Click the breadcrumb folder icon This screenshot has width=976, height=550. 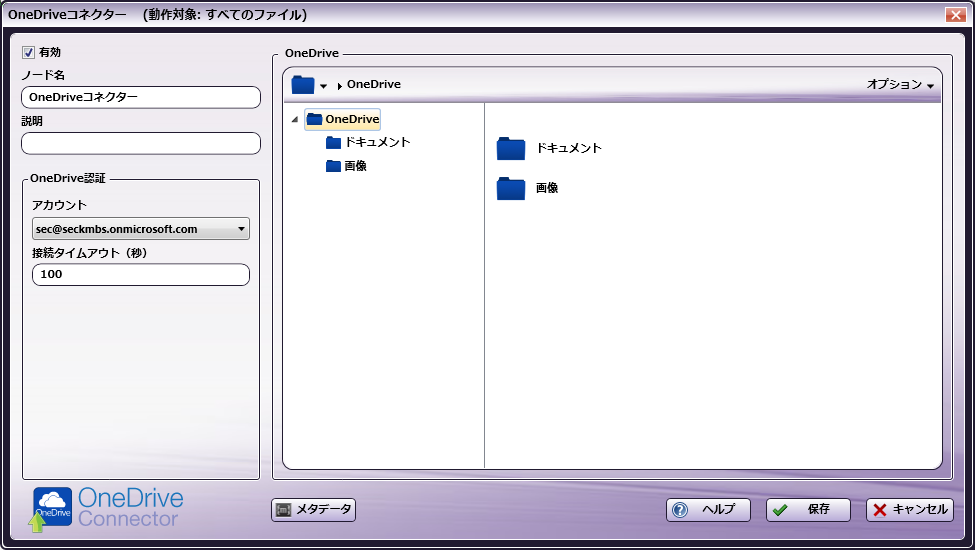click(x=303, y=85)
